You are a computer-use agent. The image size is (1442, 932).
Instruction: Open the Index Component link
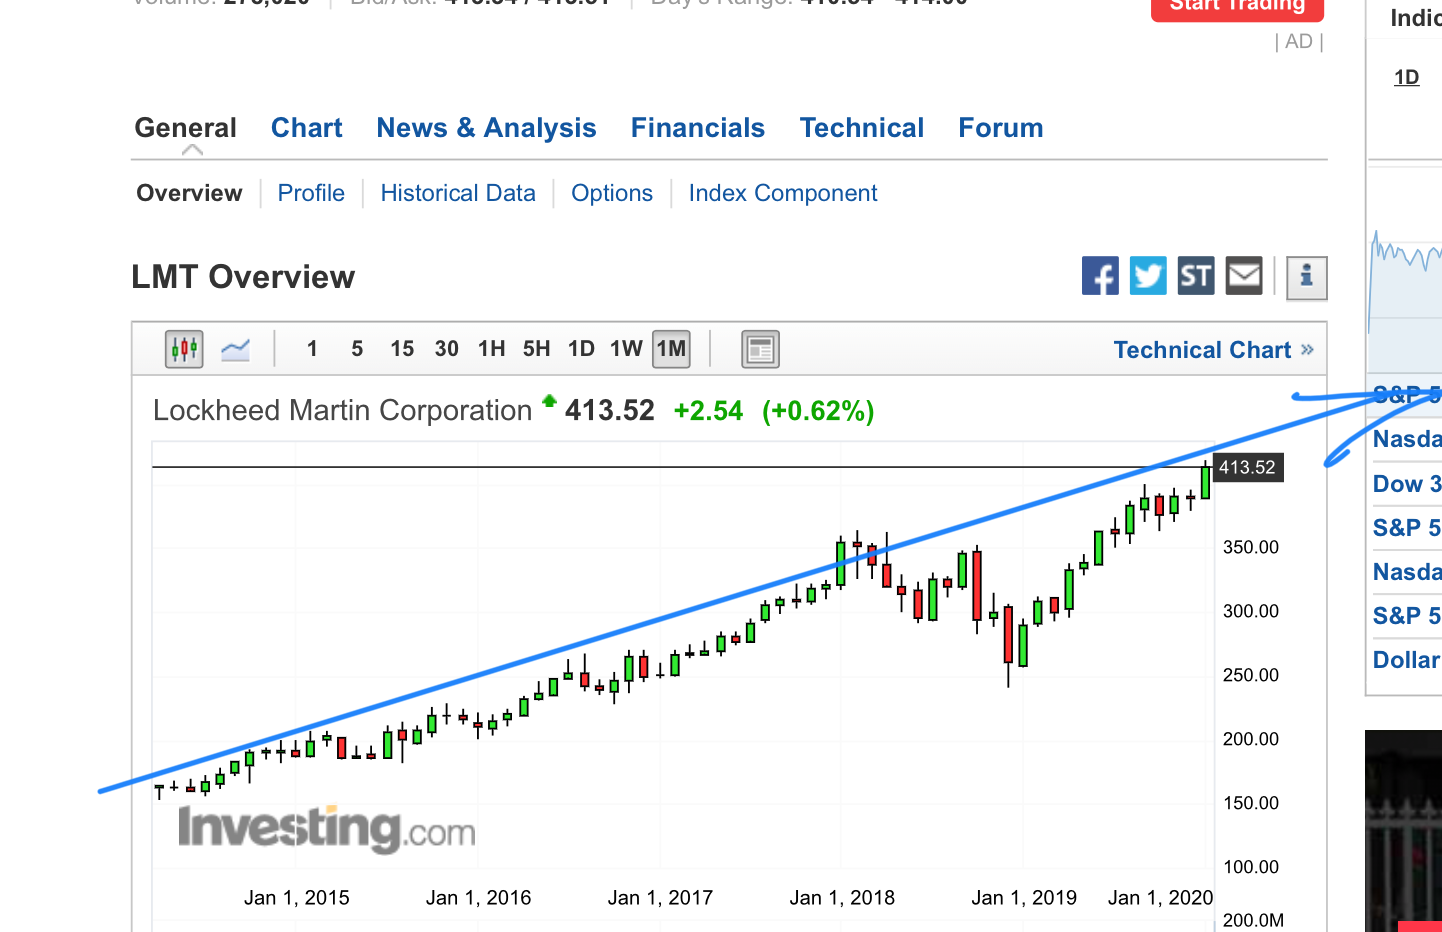tap(782, 193)
